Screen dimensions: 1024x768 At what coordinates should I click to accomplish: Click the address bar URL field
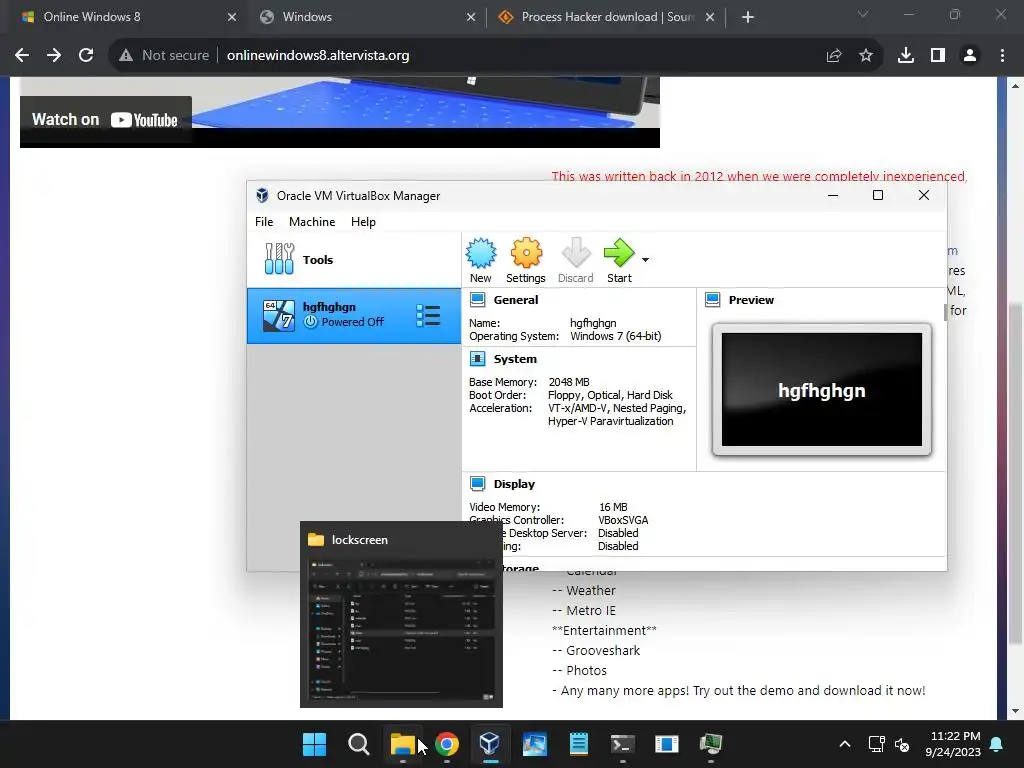[x=496, y=56]
